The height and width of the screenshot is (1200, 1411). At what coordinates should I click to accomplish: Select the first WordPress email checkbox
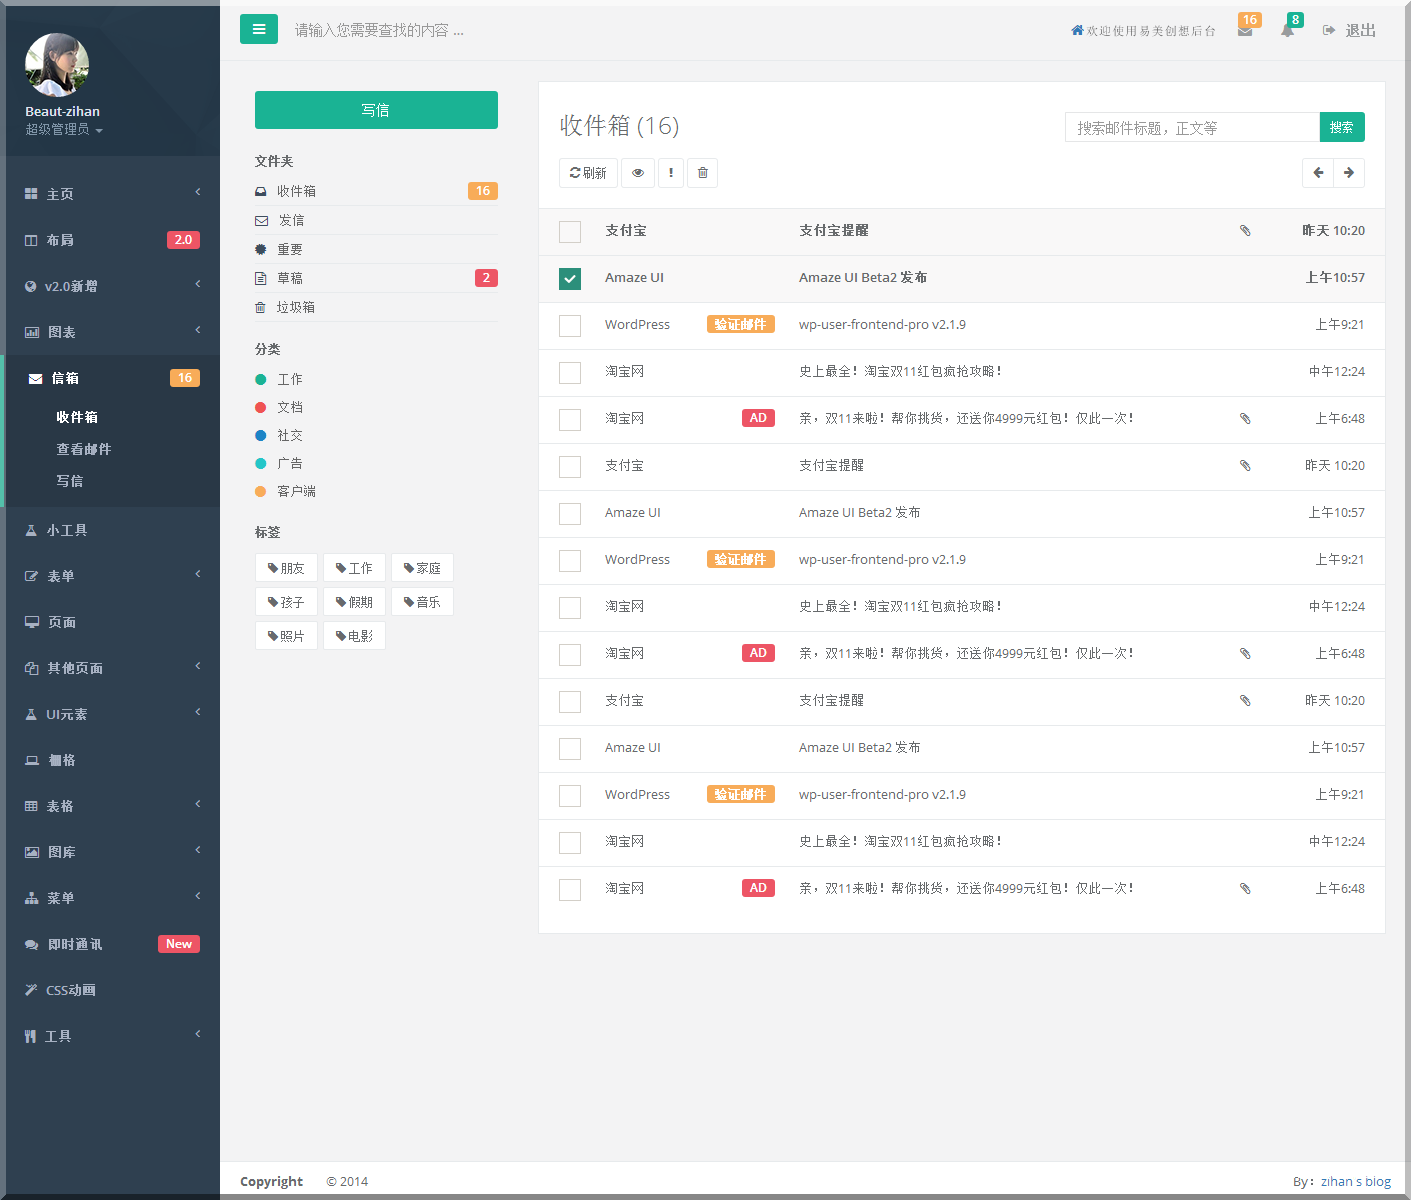pyautogui.click(x=570, y=326)
